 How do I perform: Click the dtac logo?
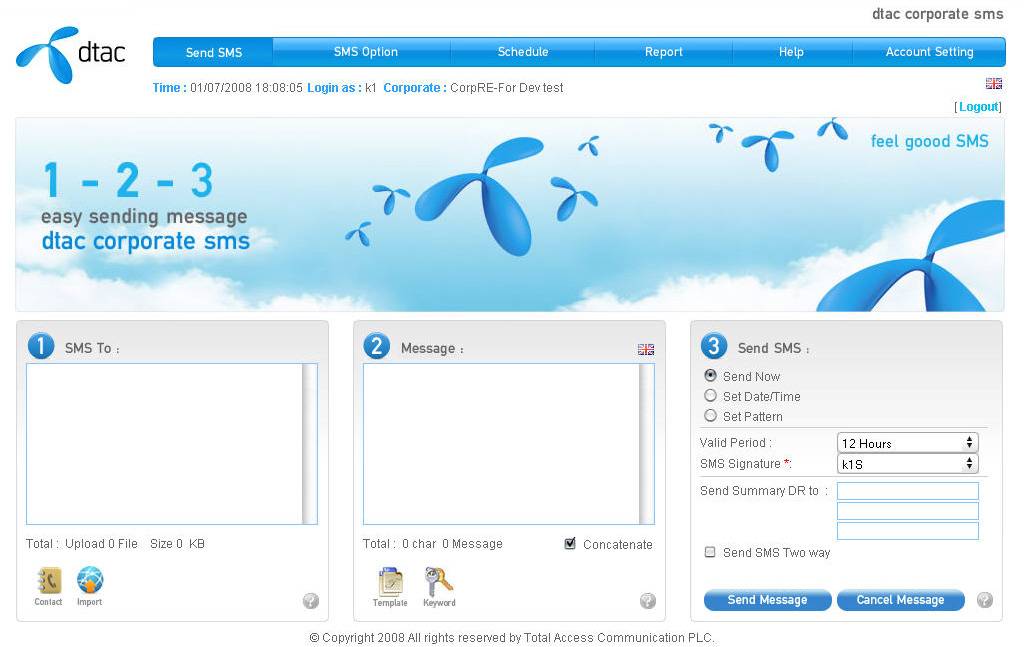[x=71, y=55]
